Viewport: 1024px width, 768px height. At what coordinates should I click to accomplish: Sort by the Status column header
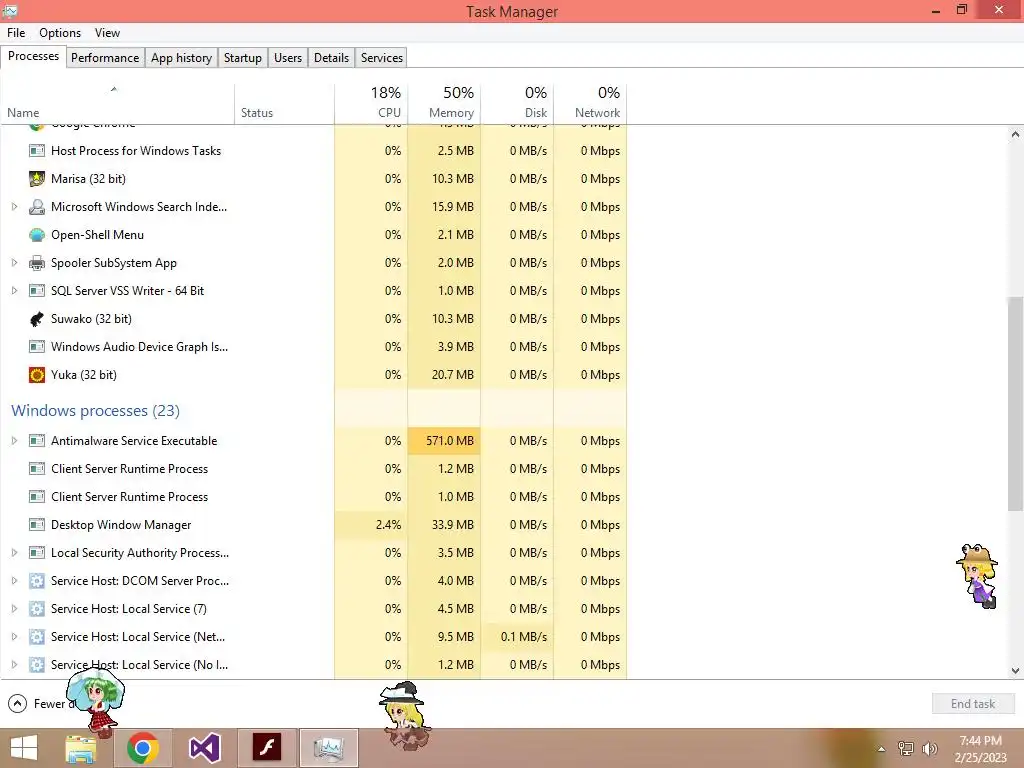tap(284, 103)
